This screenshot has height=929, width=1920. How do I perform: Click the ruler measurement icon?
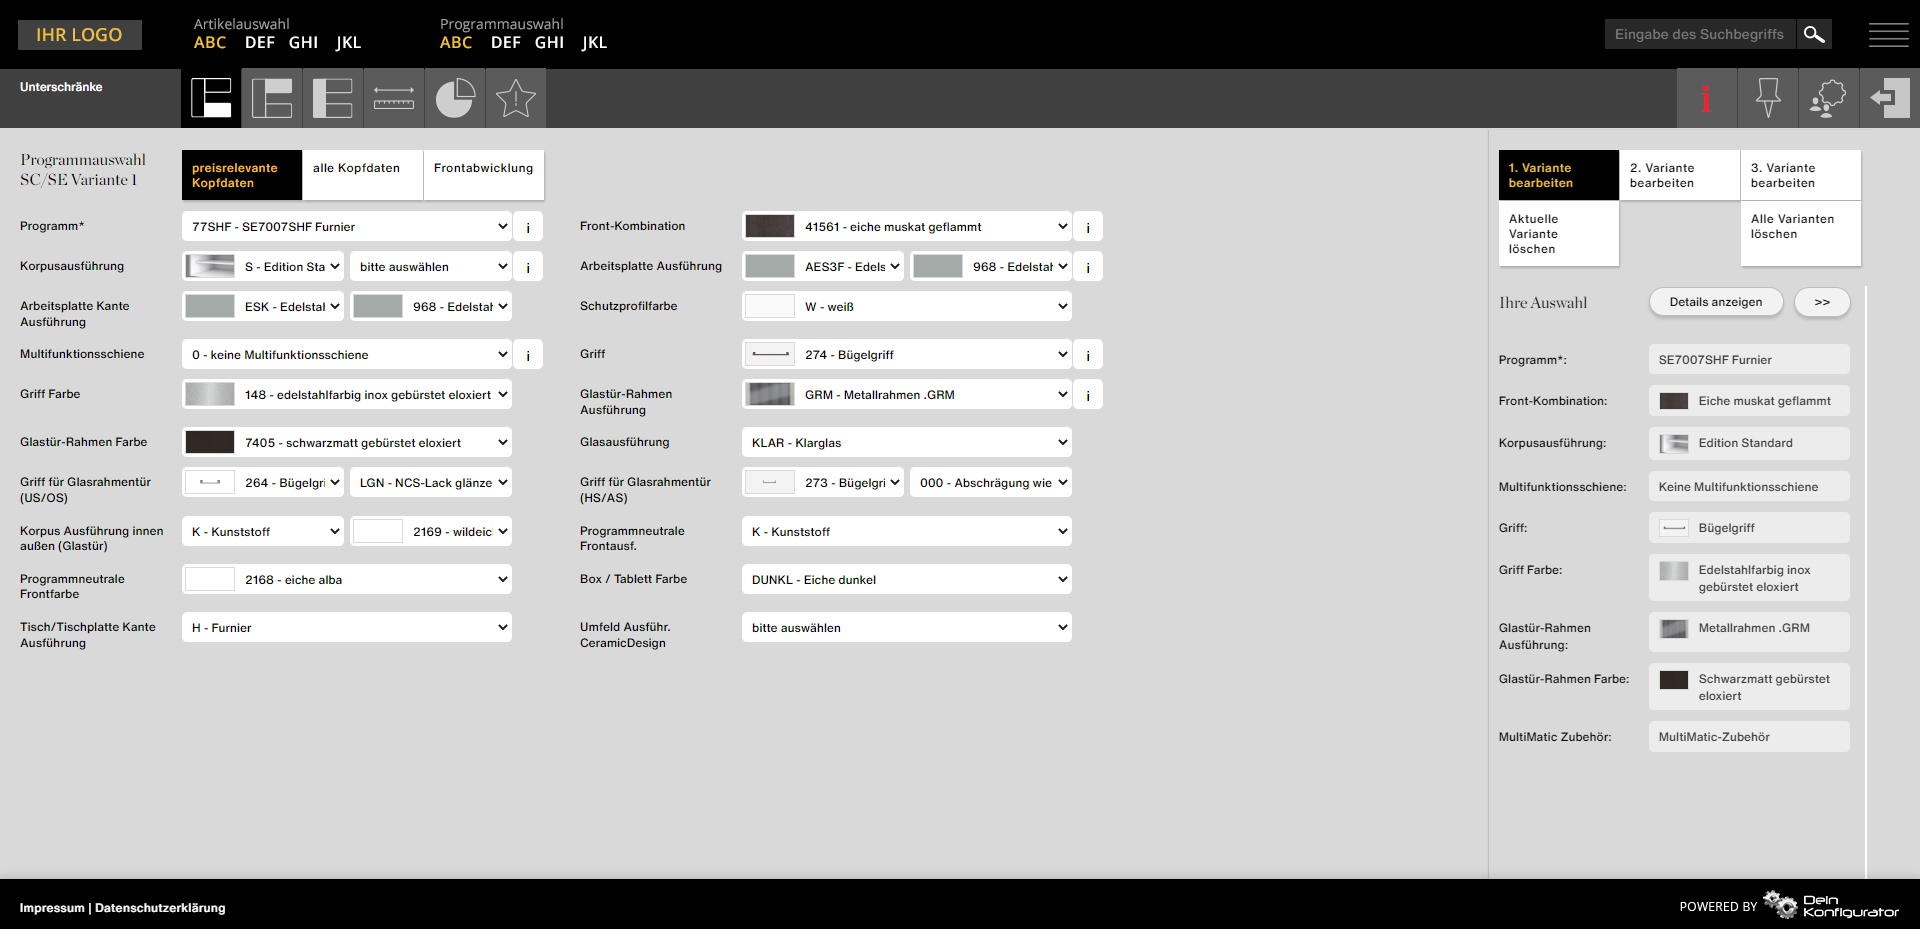tap(394, 98)
